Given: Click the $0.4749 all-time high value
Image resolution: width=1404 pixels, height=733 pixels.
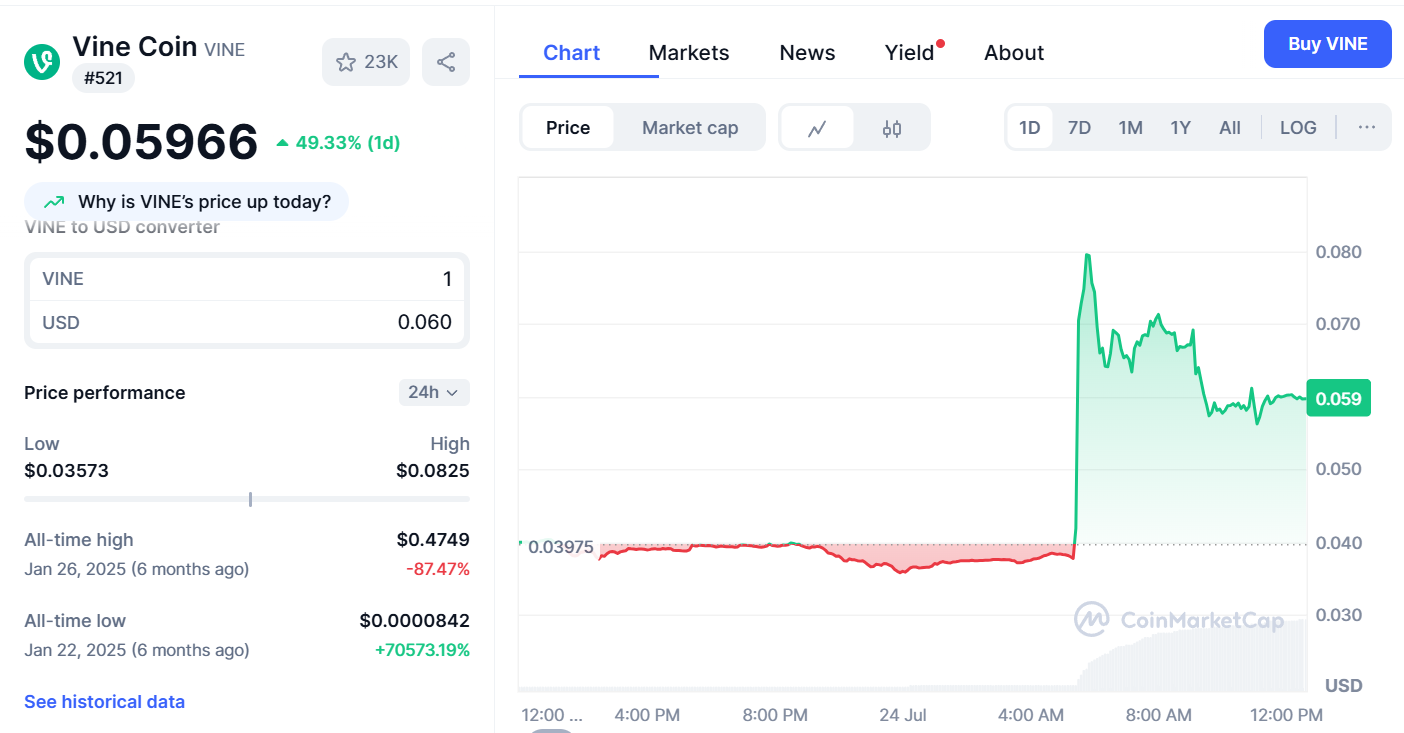Looking at the screenshot, I should pos(433,540).
